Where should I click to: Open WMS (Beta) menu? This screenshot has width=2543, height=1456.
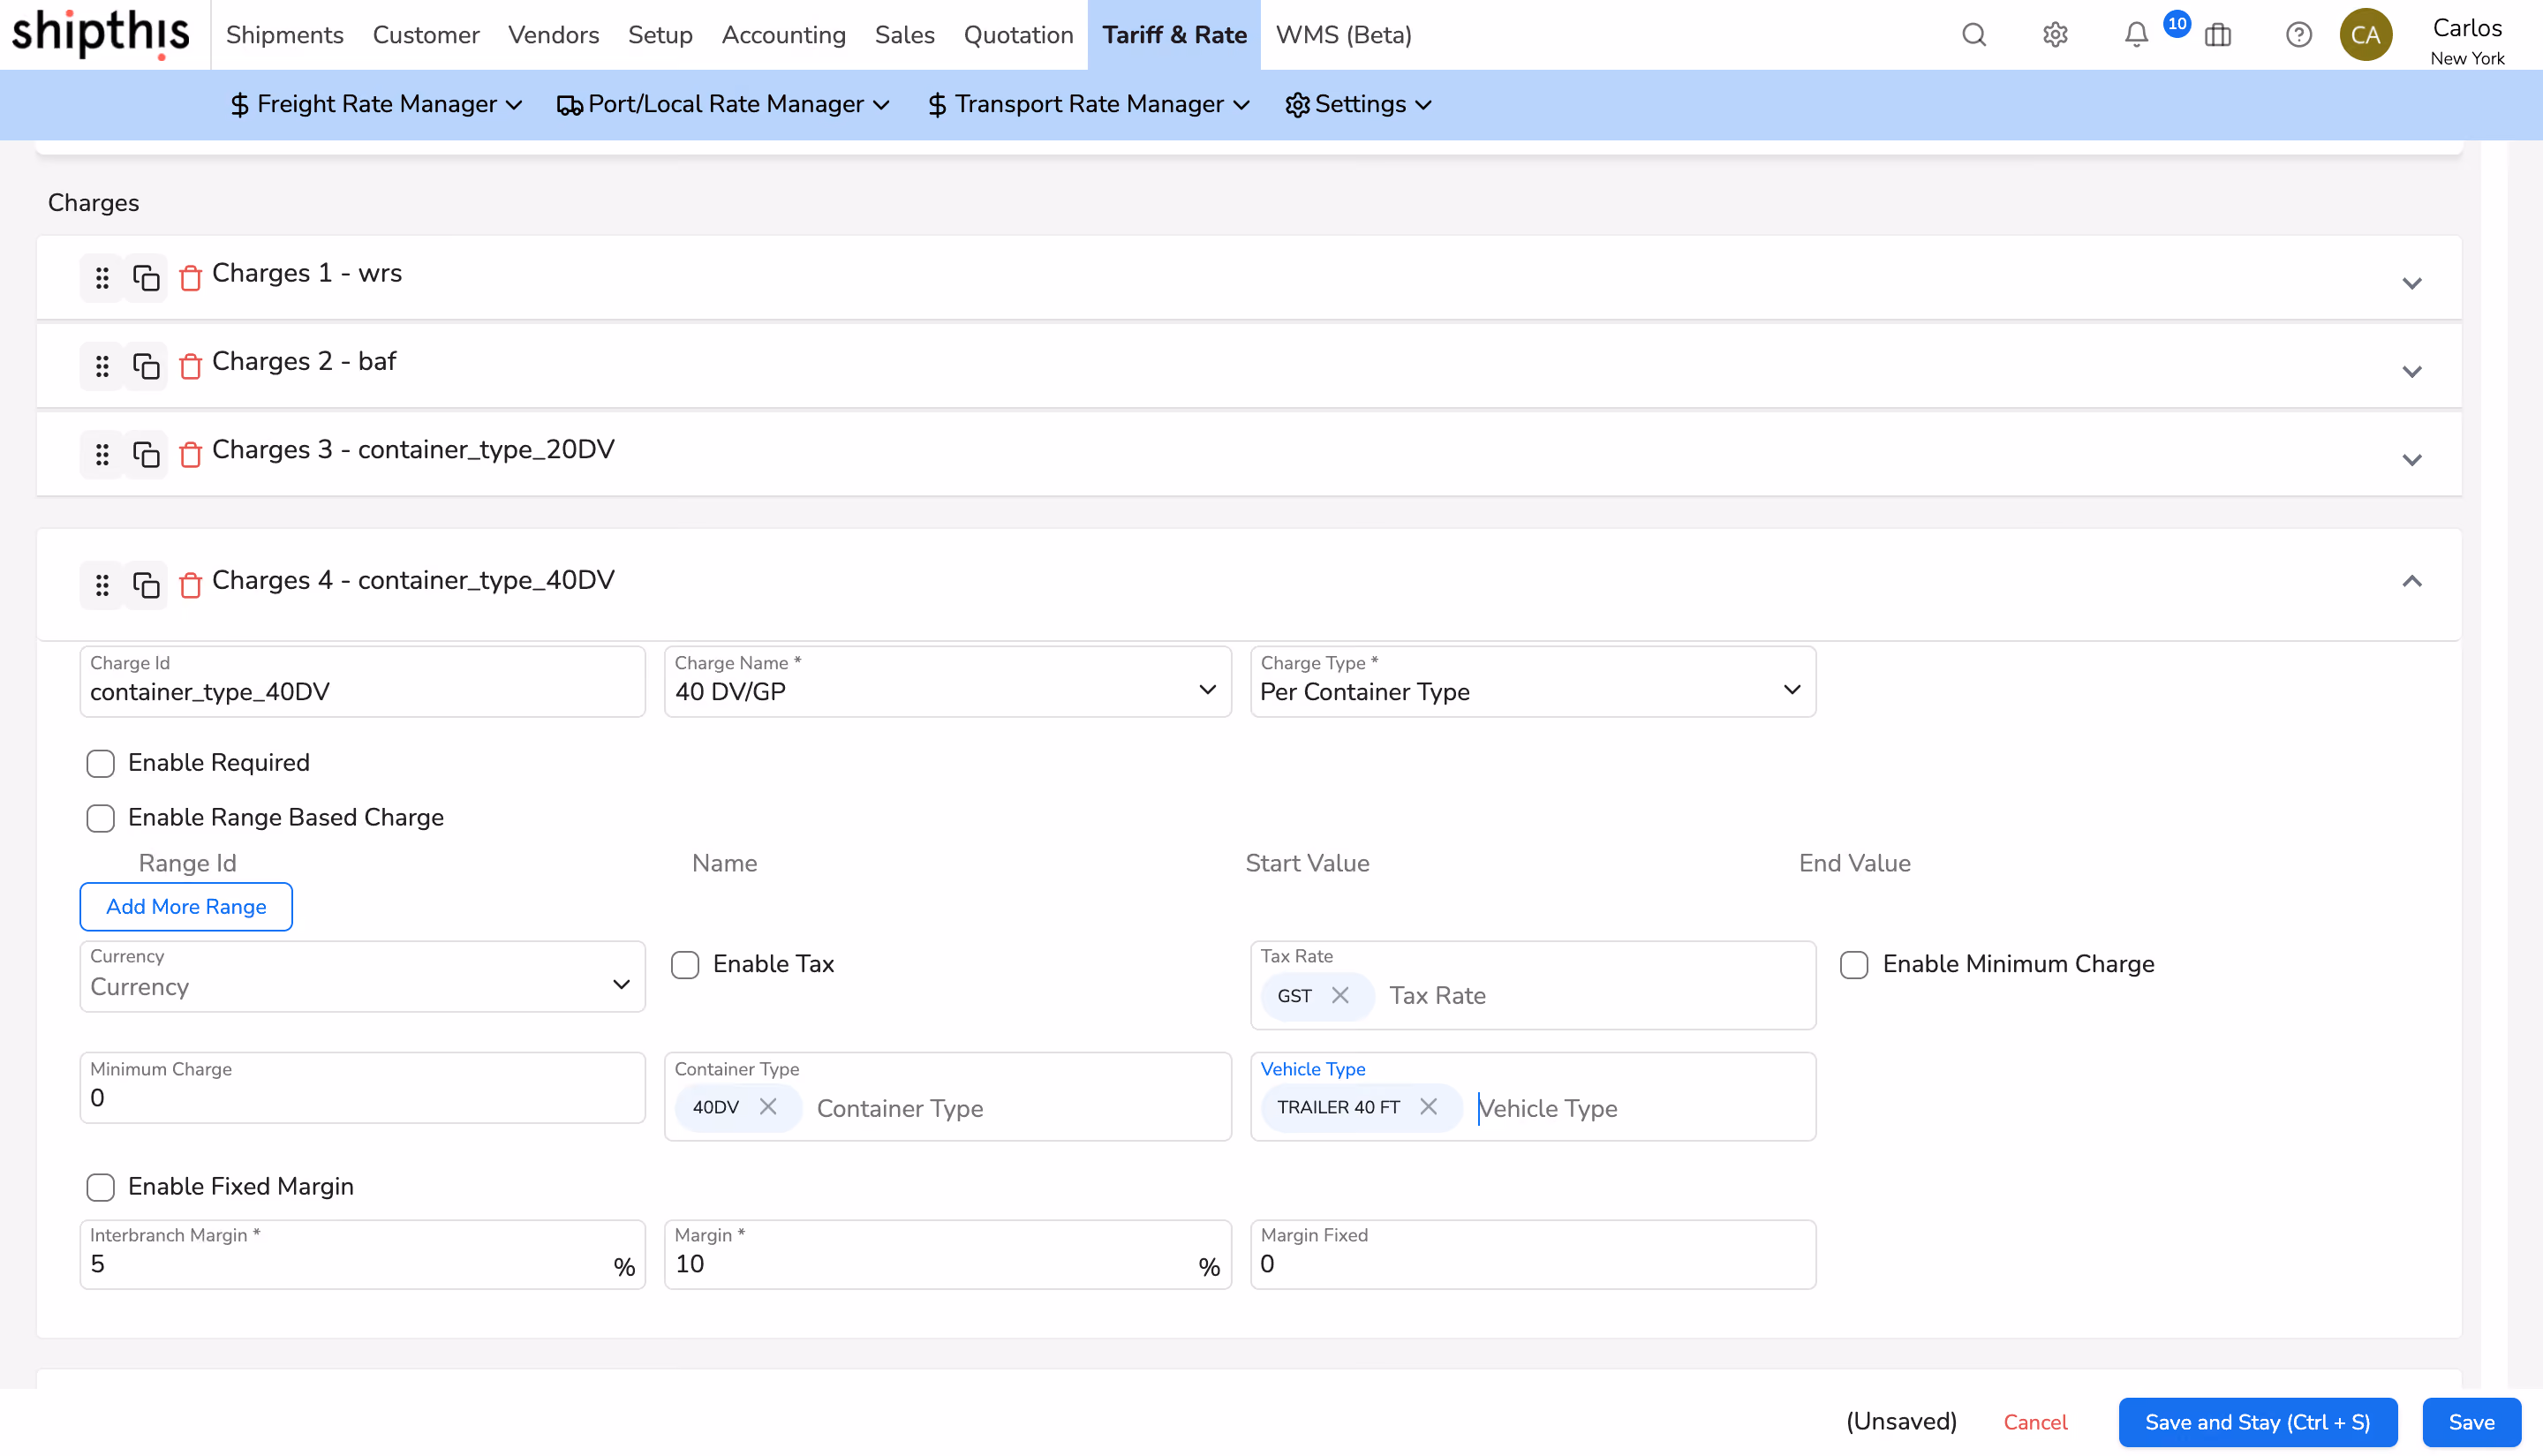click(x=1343, y=35)
